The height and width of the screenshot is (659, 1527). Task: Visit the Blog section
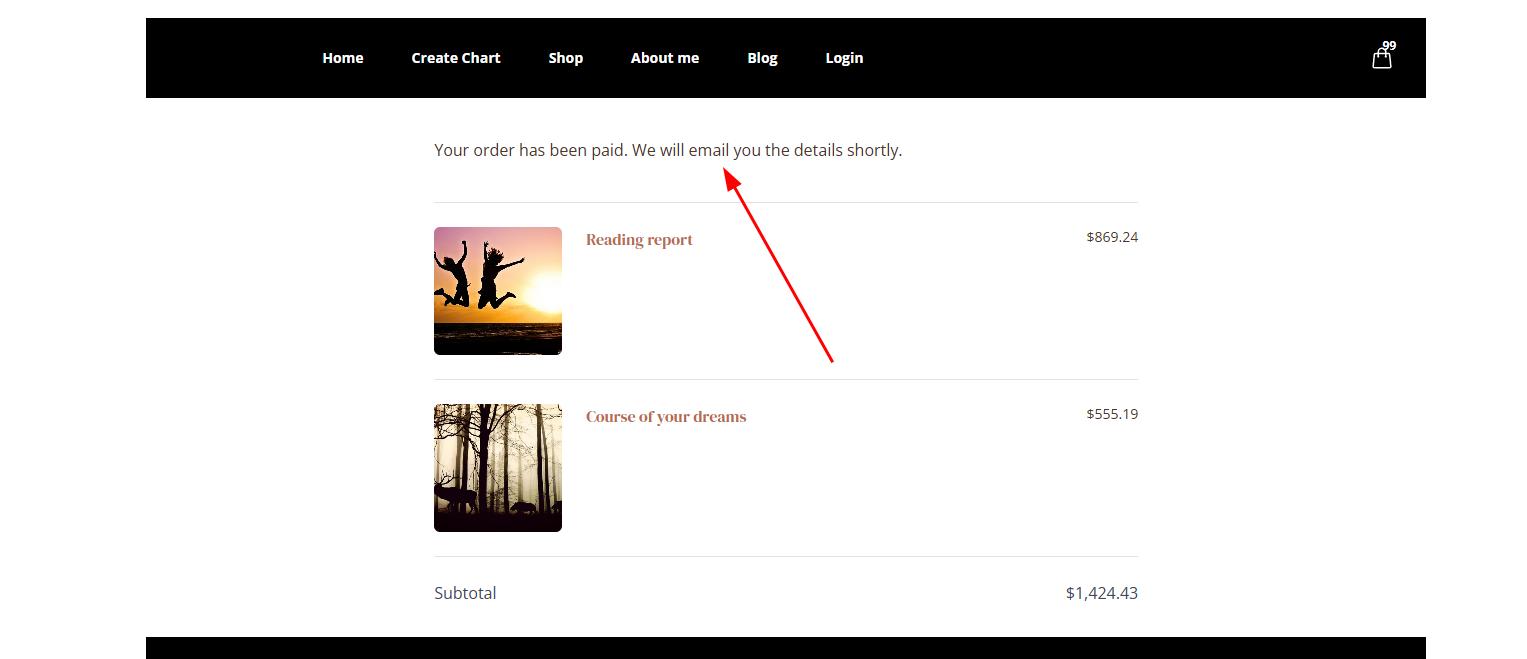point(761,58)
